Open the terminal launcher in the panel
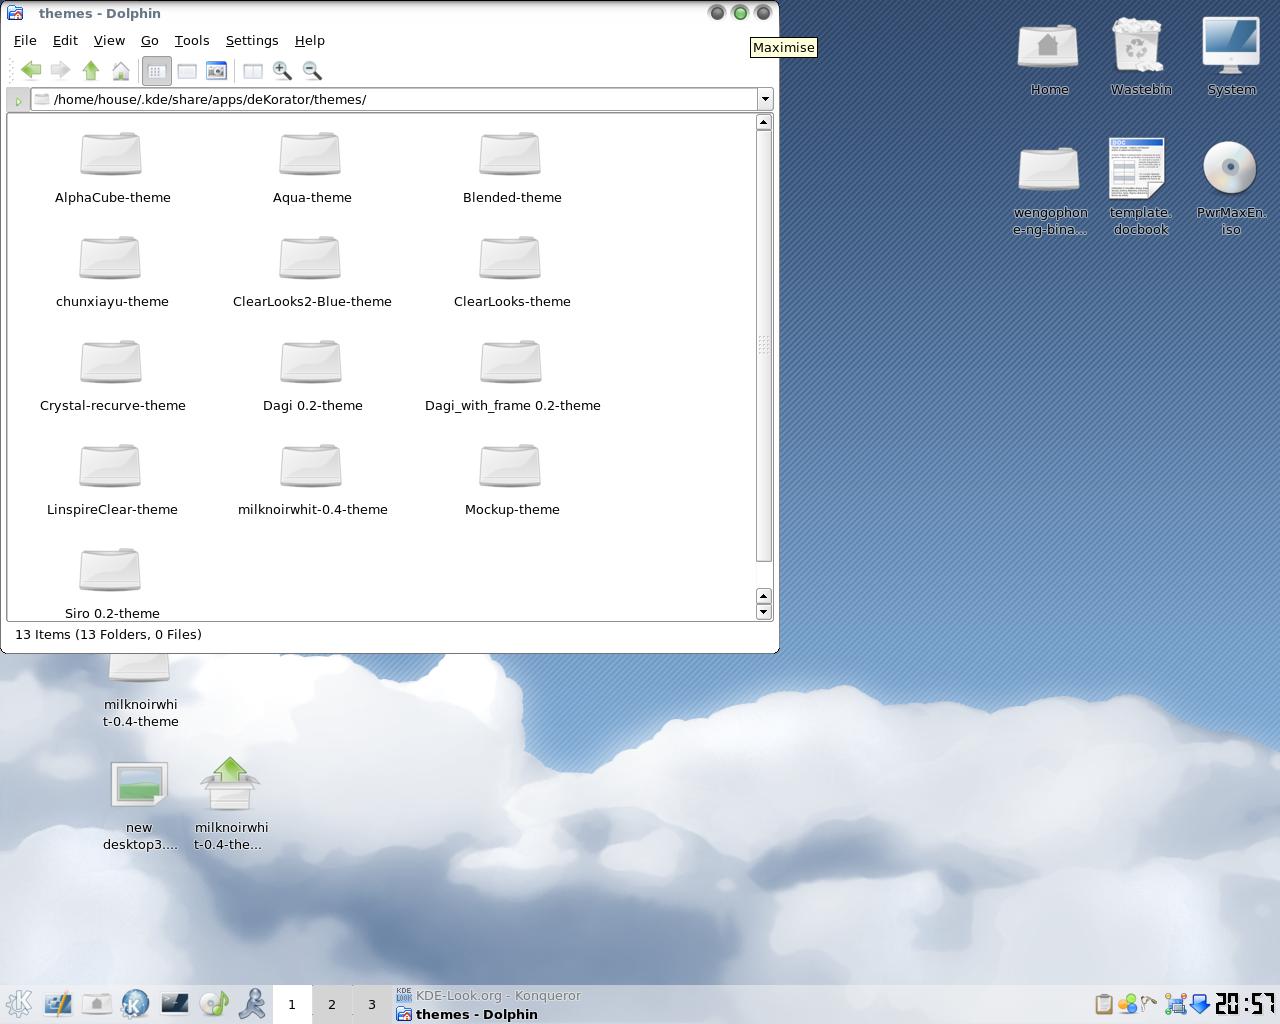Screen dimensions: 1280x1024 pos(174,1004)
